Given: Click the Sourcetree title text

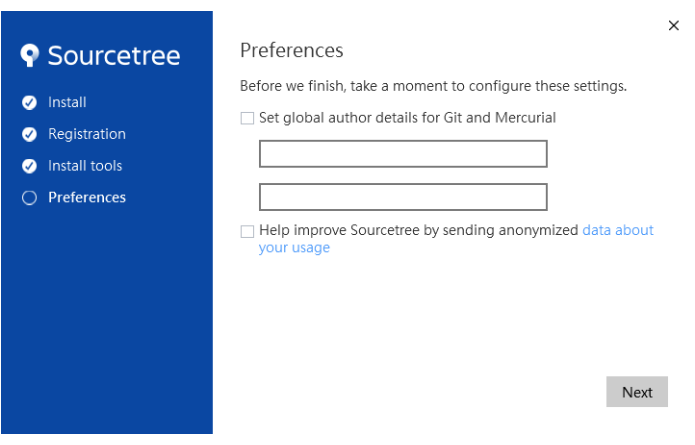Looking at the screenshot, I should 114,56.
